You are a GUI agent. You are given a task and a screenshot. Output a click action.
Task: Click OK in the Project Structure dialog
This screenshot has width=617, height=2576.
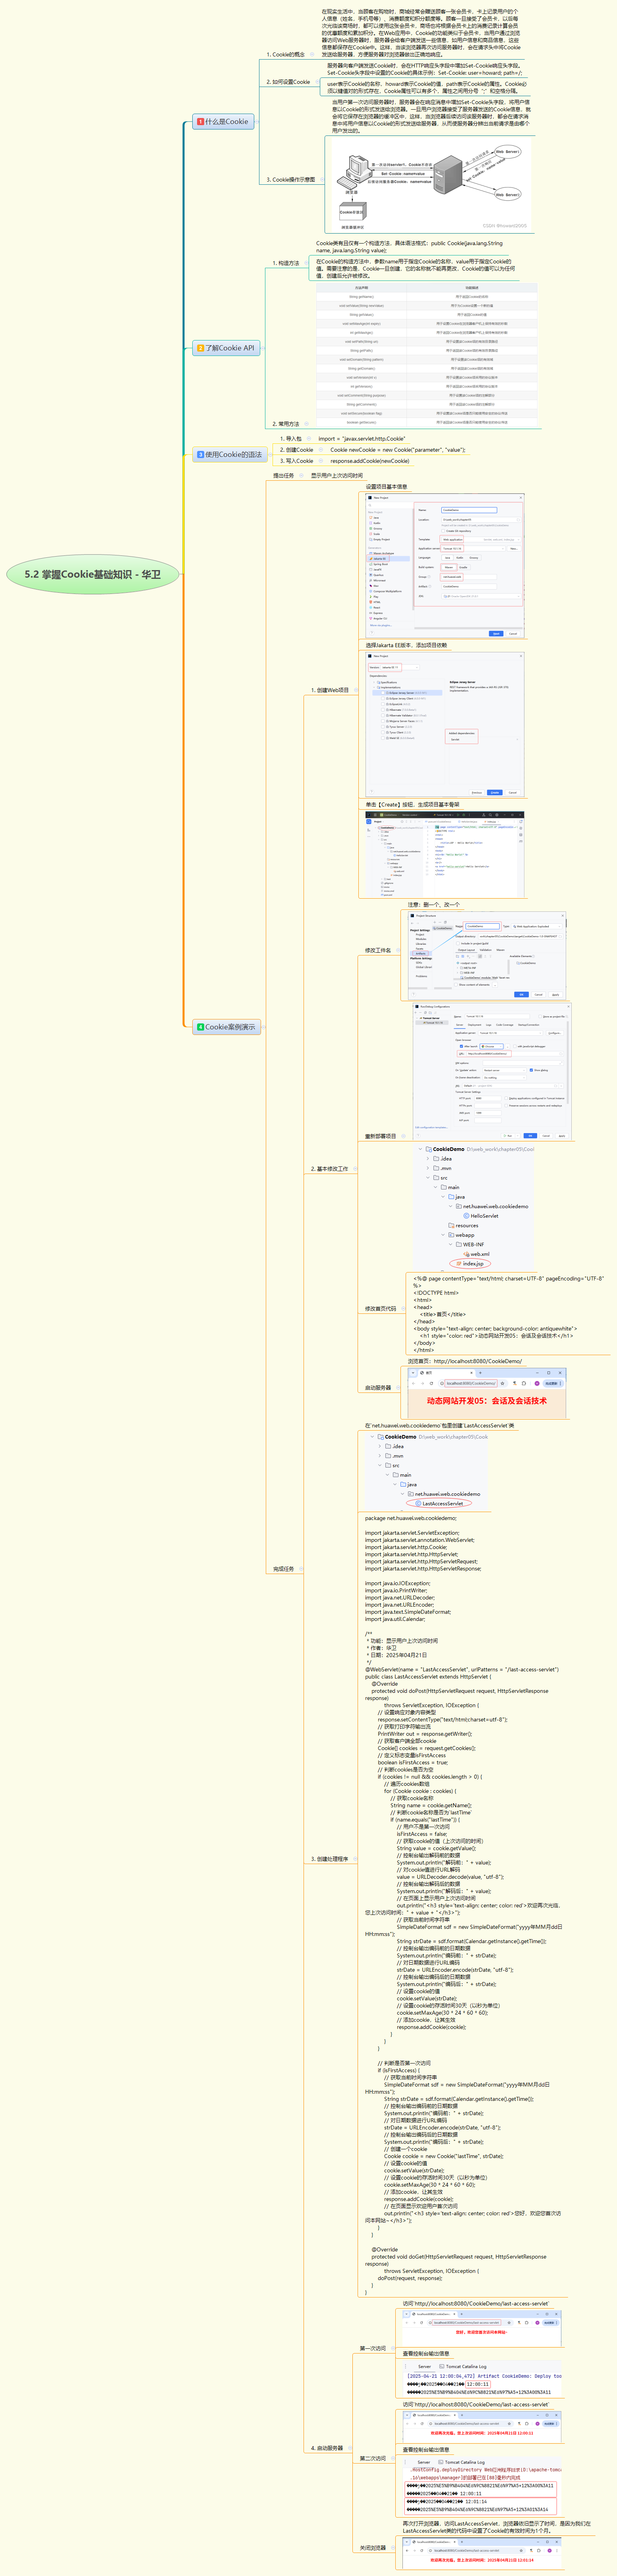coord(522,994)
